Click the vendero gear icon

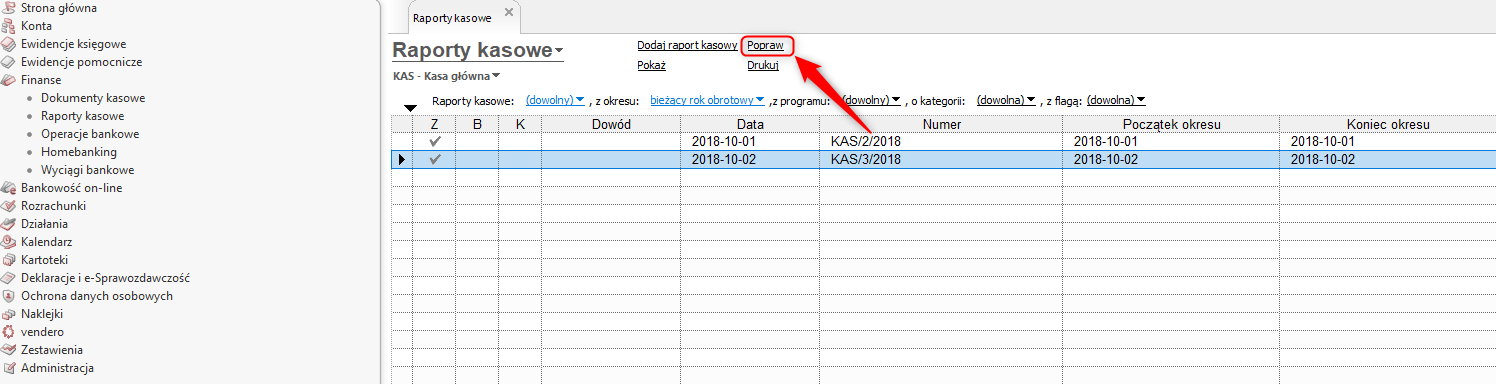click(x=9, y=332)
